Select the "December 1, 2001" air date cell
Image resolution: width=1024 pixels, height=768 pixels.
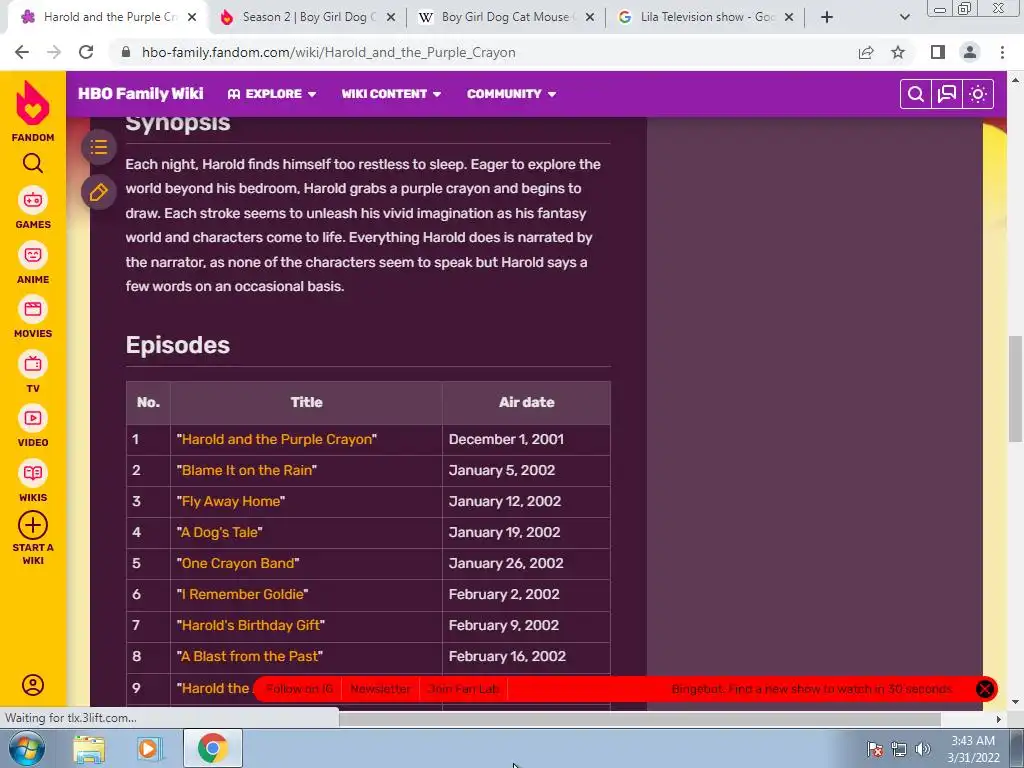[x=526, y=440]
